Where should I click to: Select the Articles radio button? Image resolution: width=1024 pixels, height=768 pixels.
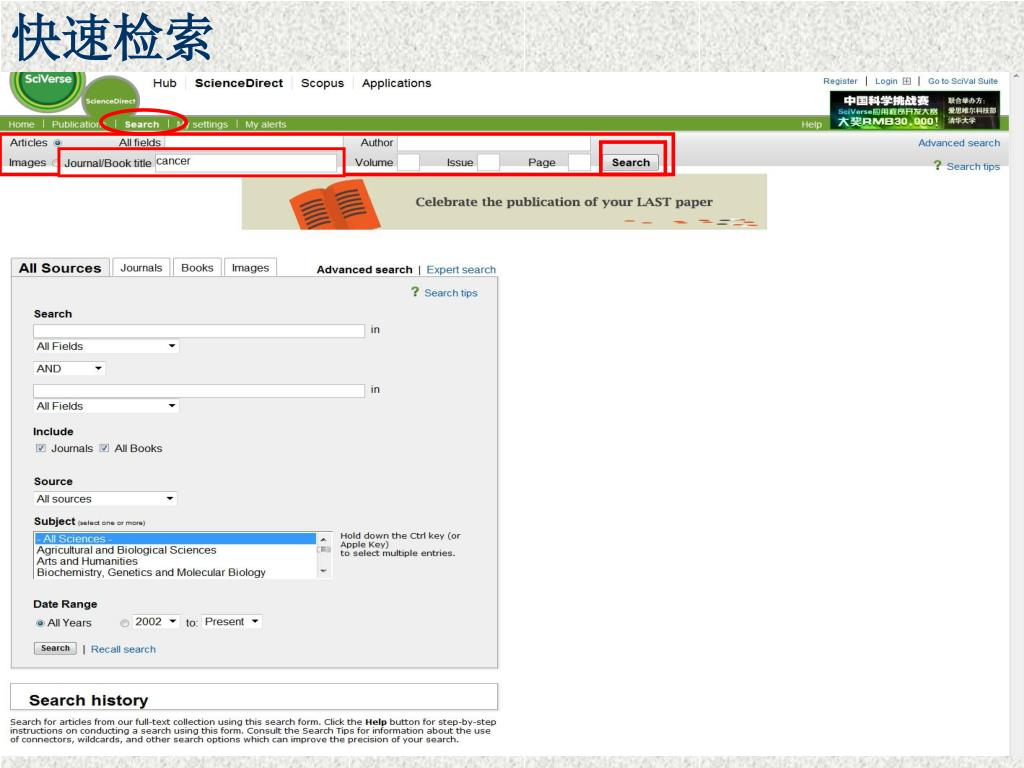(57, 142)
